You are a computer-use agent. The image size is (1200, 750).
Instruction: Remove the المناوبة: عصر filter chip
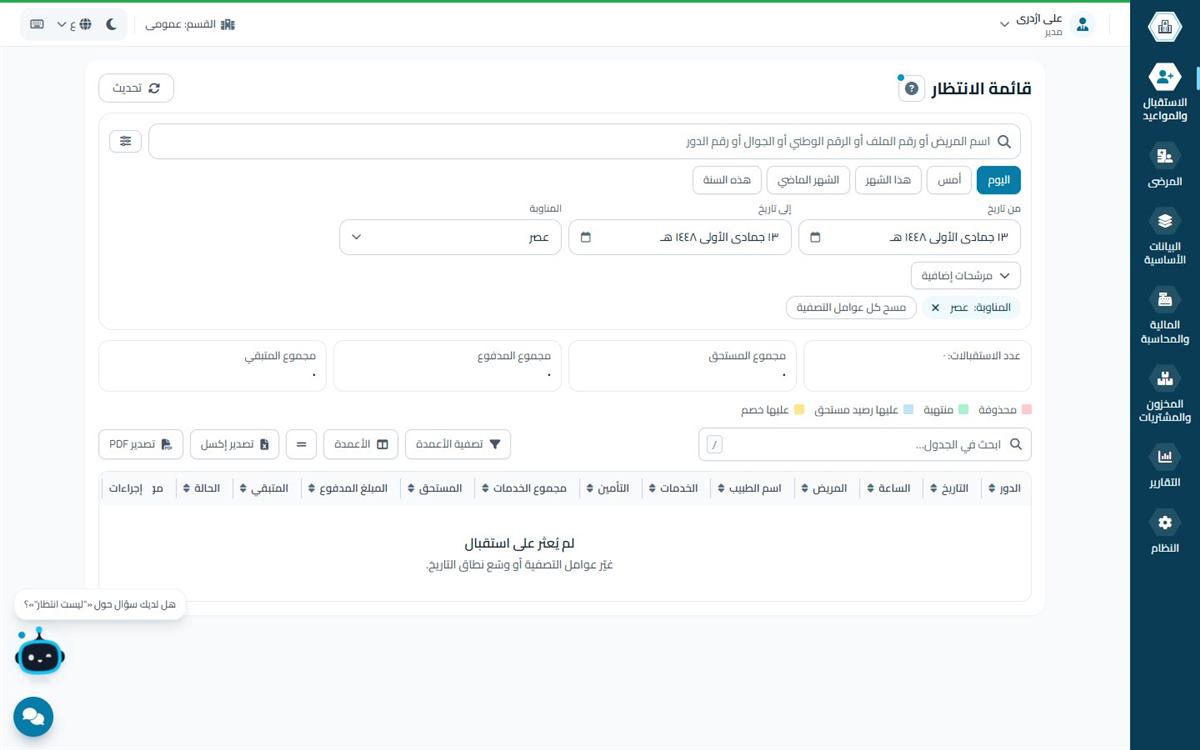click(935, 308)
